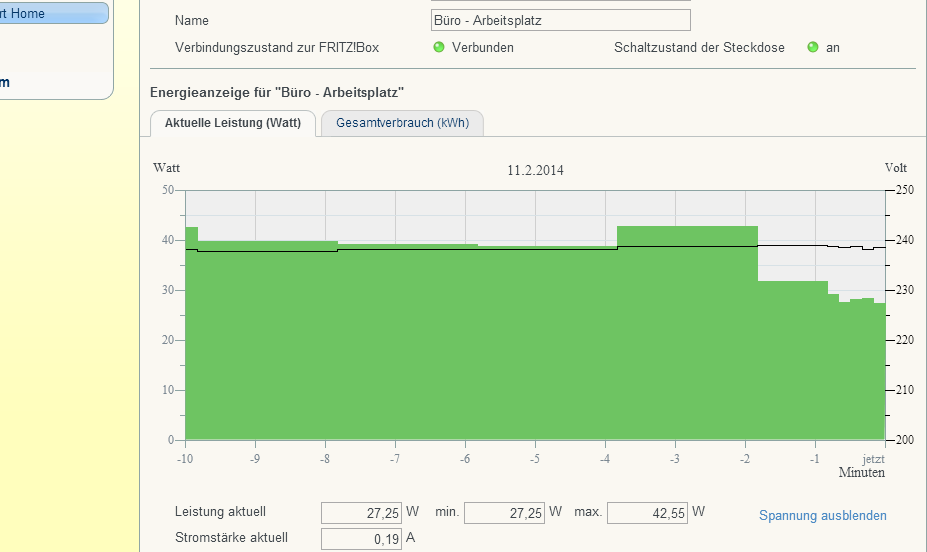Click the date 11.2.2014 above the chart
The width and height of the screenshot is (927, 552).
pyautogui.click(x=535, y=171)
